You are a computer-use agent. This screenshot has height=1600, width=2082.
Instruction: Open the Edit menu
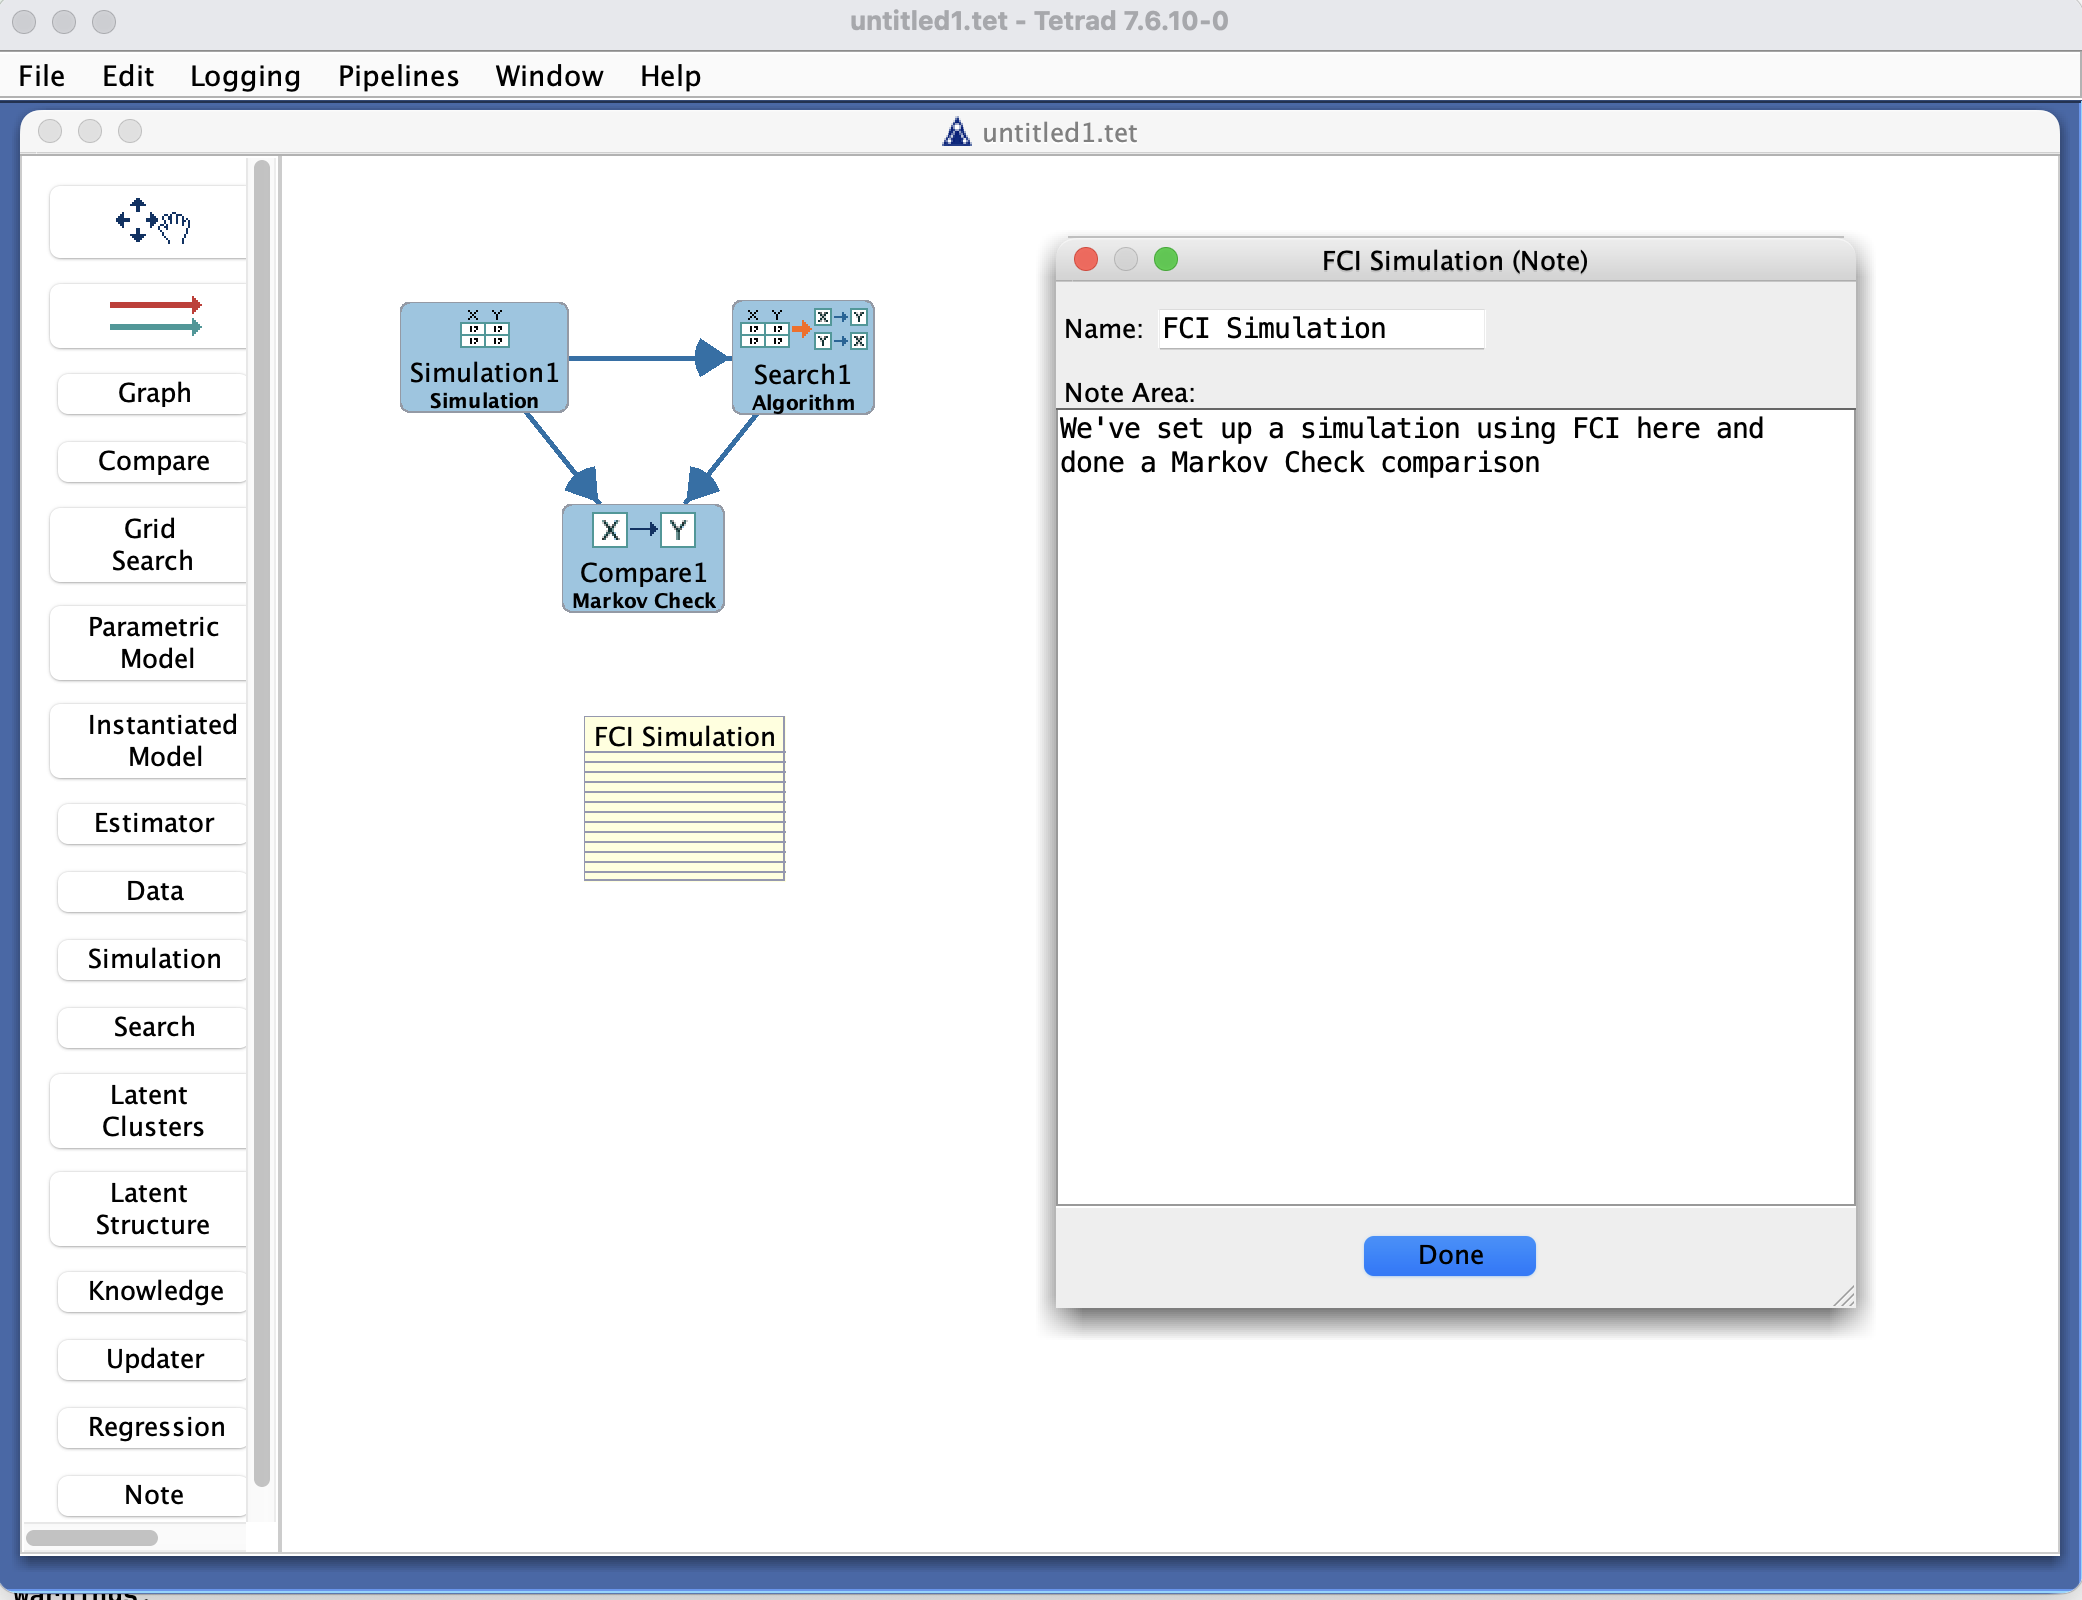128,76
